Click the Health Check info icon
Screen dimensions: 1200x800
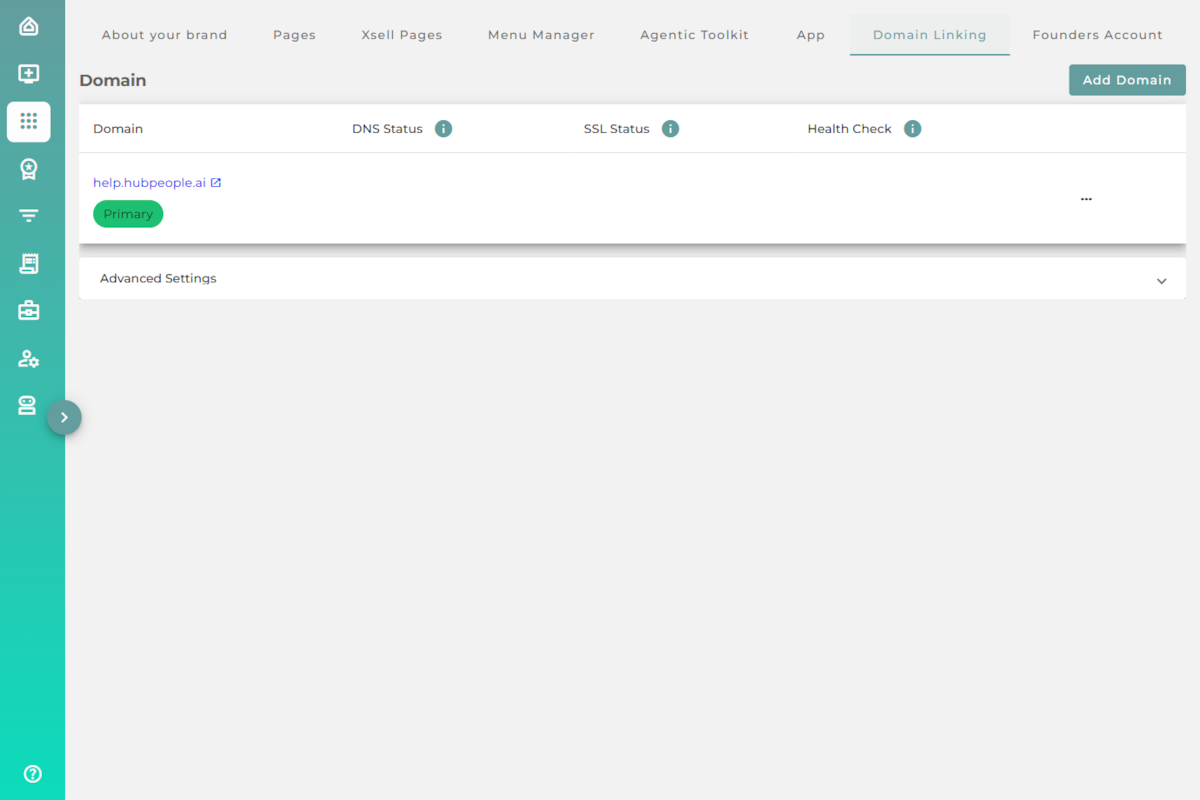coord(912,129)
